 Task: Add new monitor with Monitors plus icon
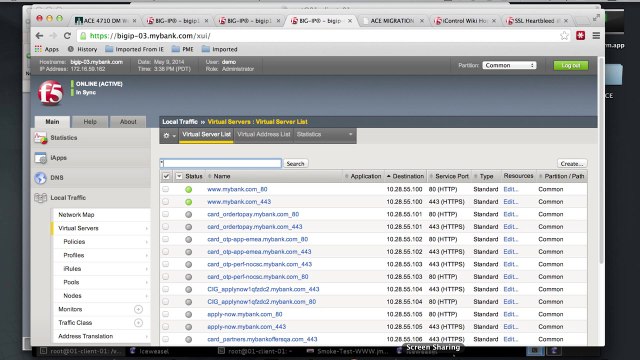click(138, 309)
